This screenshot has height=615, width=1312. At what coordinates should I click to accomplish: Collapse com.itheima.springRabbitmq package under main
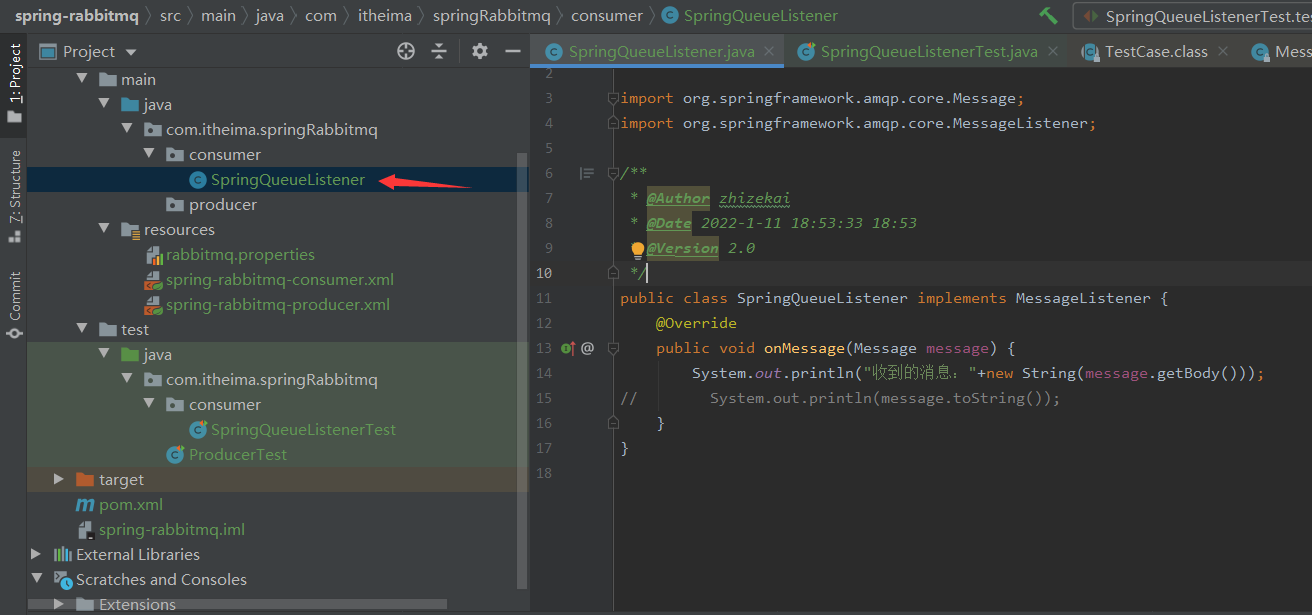(x=126, y=129)
